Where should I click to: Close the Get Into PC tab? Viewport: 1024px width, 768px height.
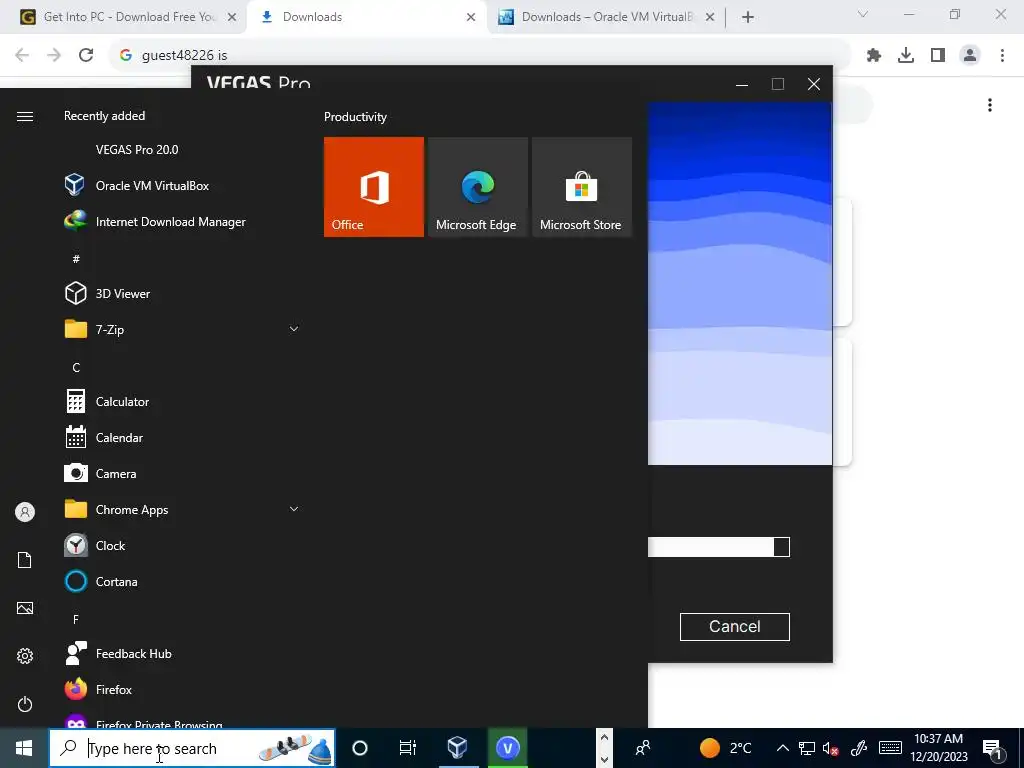point(232,17)
